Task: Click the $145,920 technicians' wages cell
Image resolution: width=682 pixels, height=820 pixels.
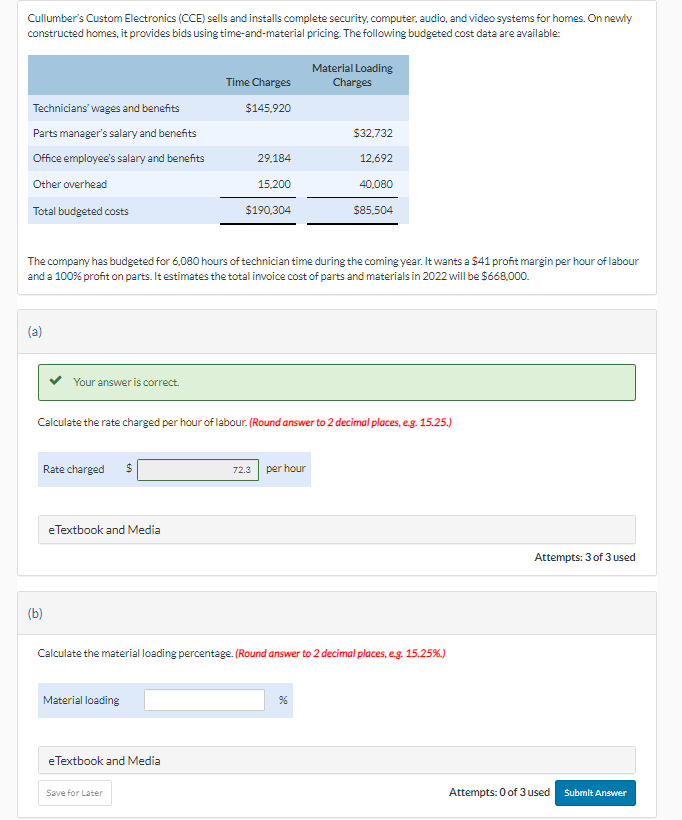Action: [x=268, y=108]
